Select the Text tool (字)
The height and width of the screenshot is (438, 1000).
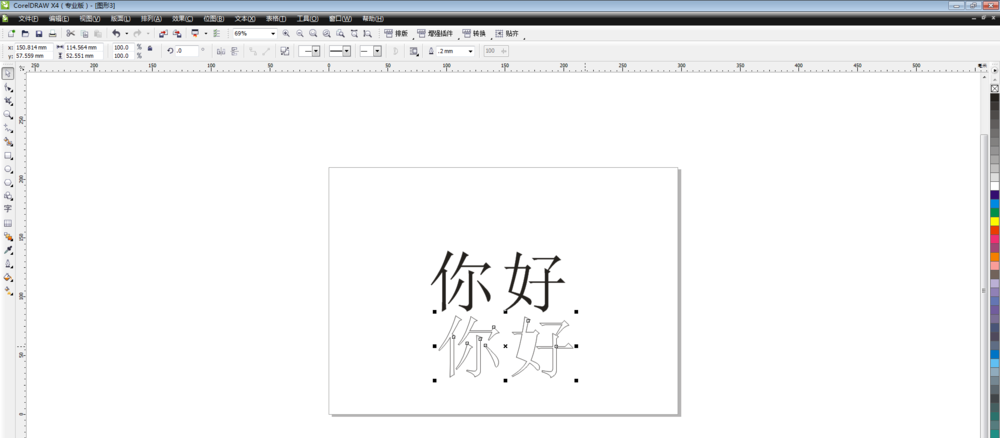(x=8, y=209)
